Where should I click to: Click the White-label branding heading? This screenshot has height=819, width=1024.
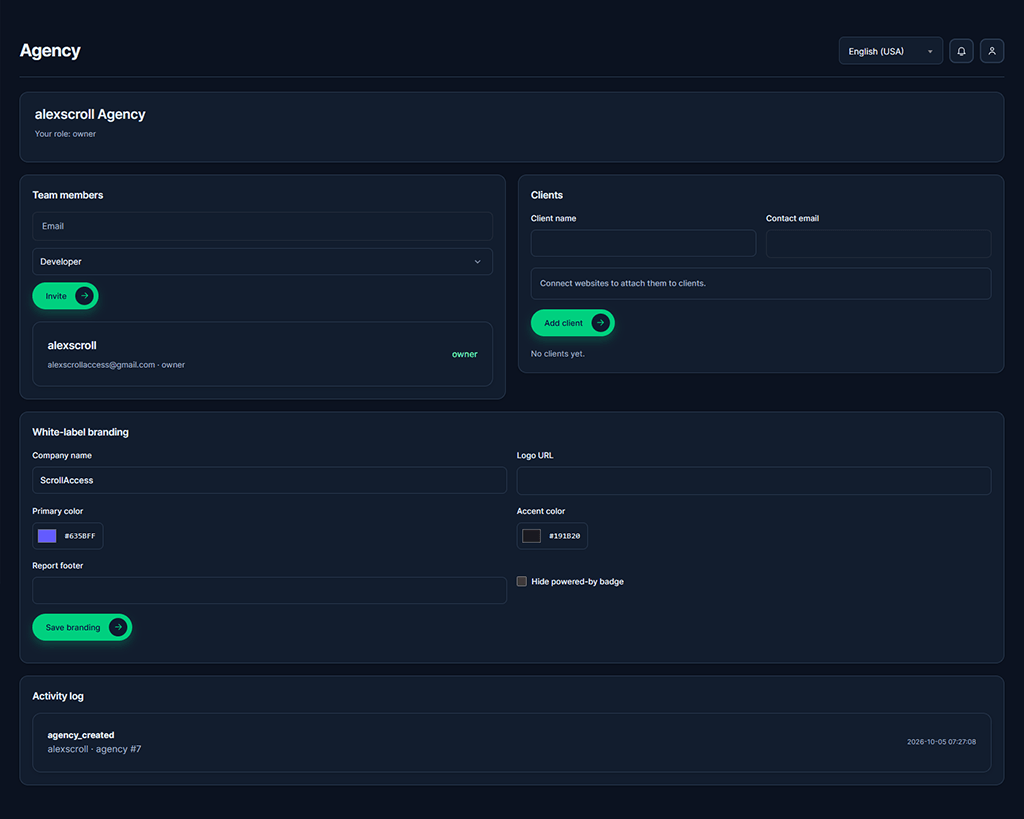80,432
